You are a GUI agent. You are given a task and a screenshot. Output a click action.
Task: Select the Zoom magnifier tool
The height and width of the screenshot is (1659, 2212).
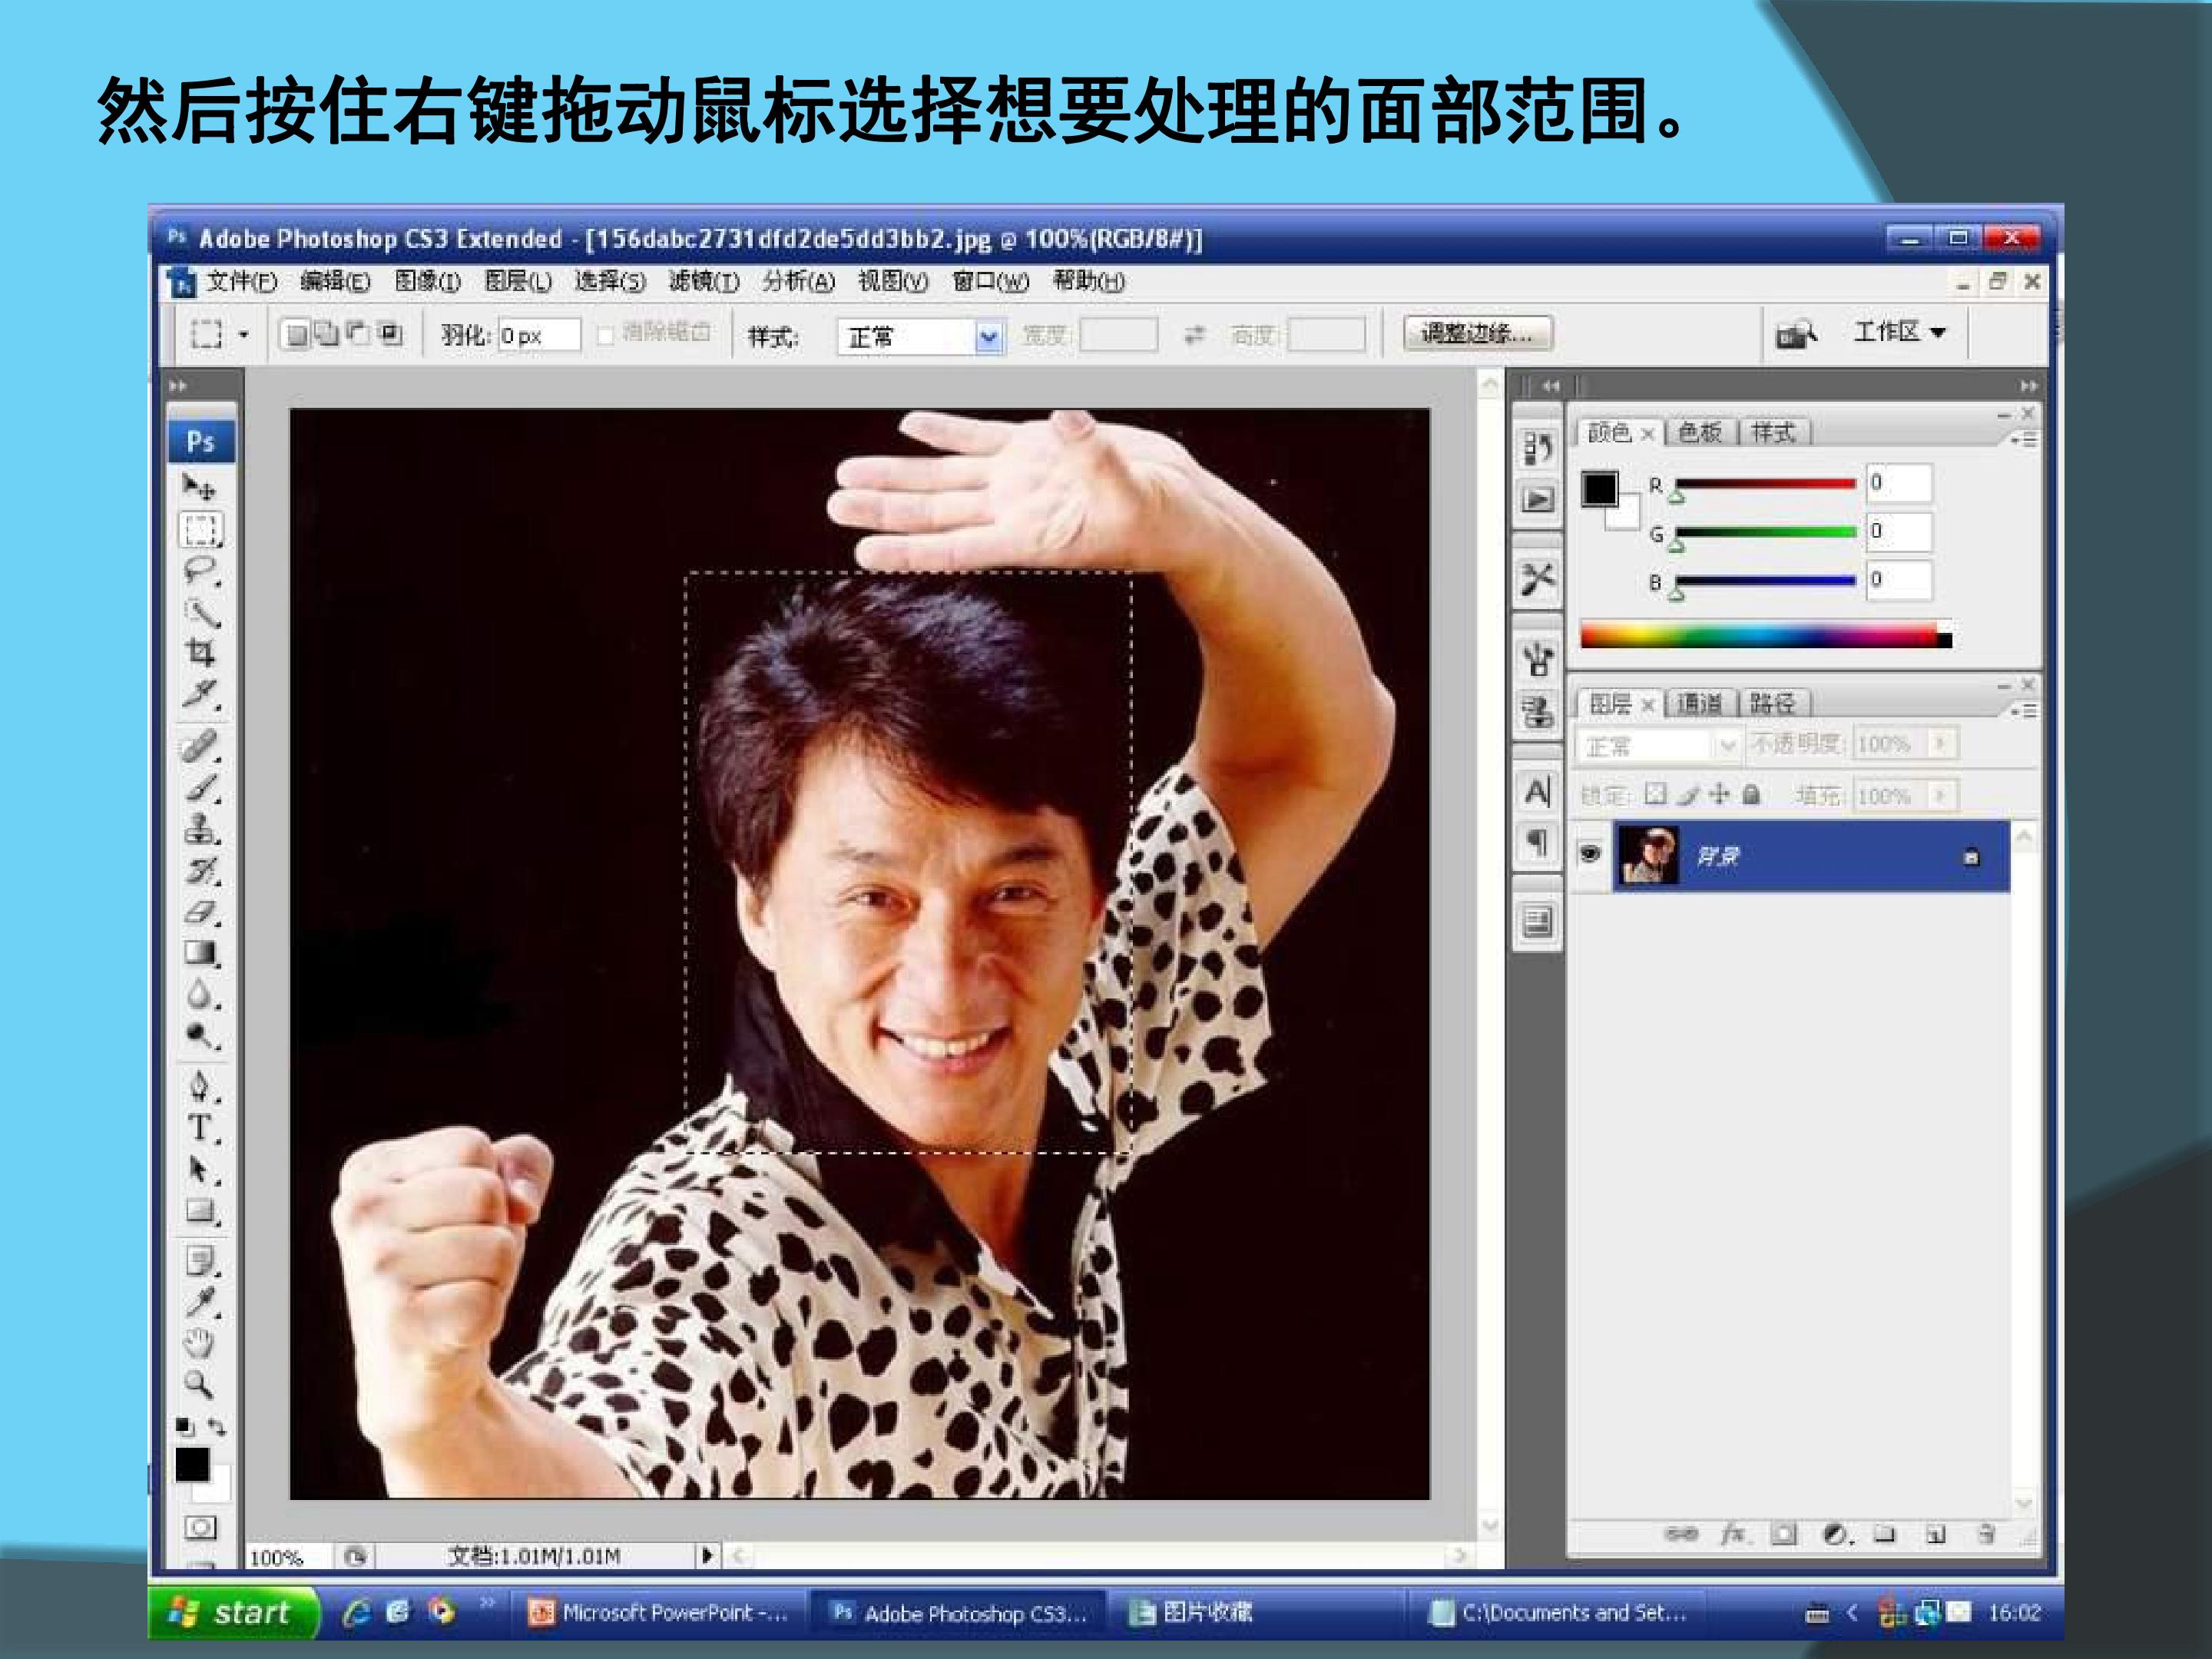tap(199, 1384)
